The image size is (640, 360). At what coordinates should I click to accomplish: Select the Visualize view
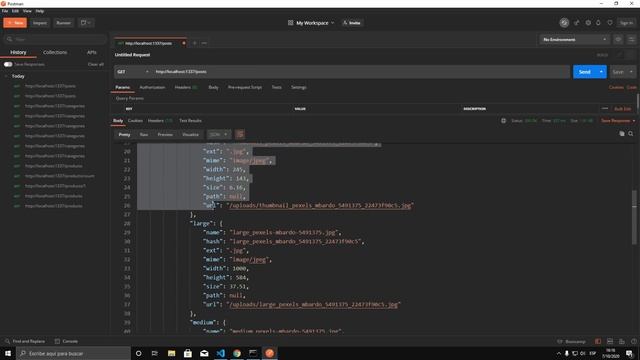coord(190,134)
